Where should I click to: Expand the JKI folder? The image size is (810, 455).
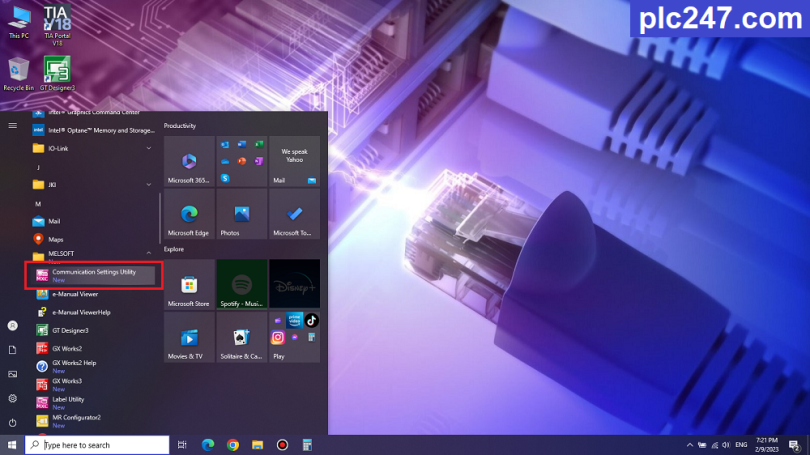pyautogui.click(x=149, y=184)
